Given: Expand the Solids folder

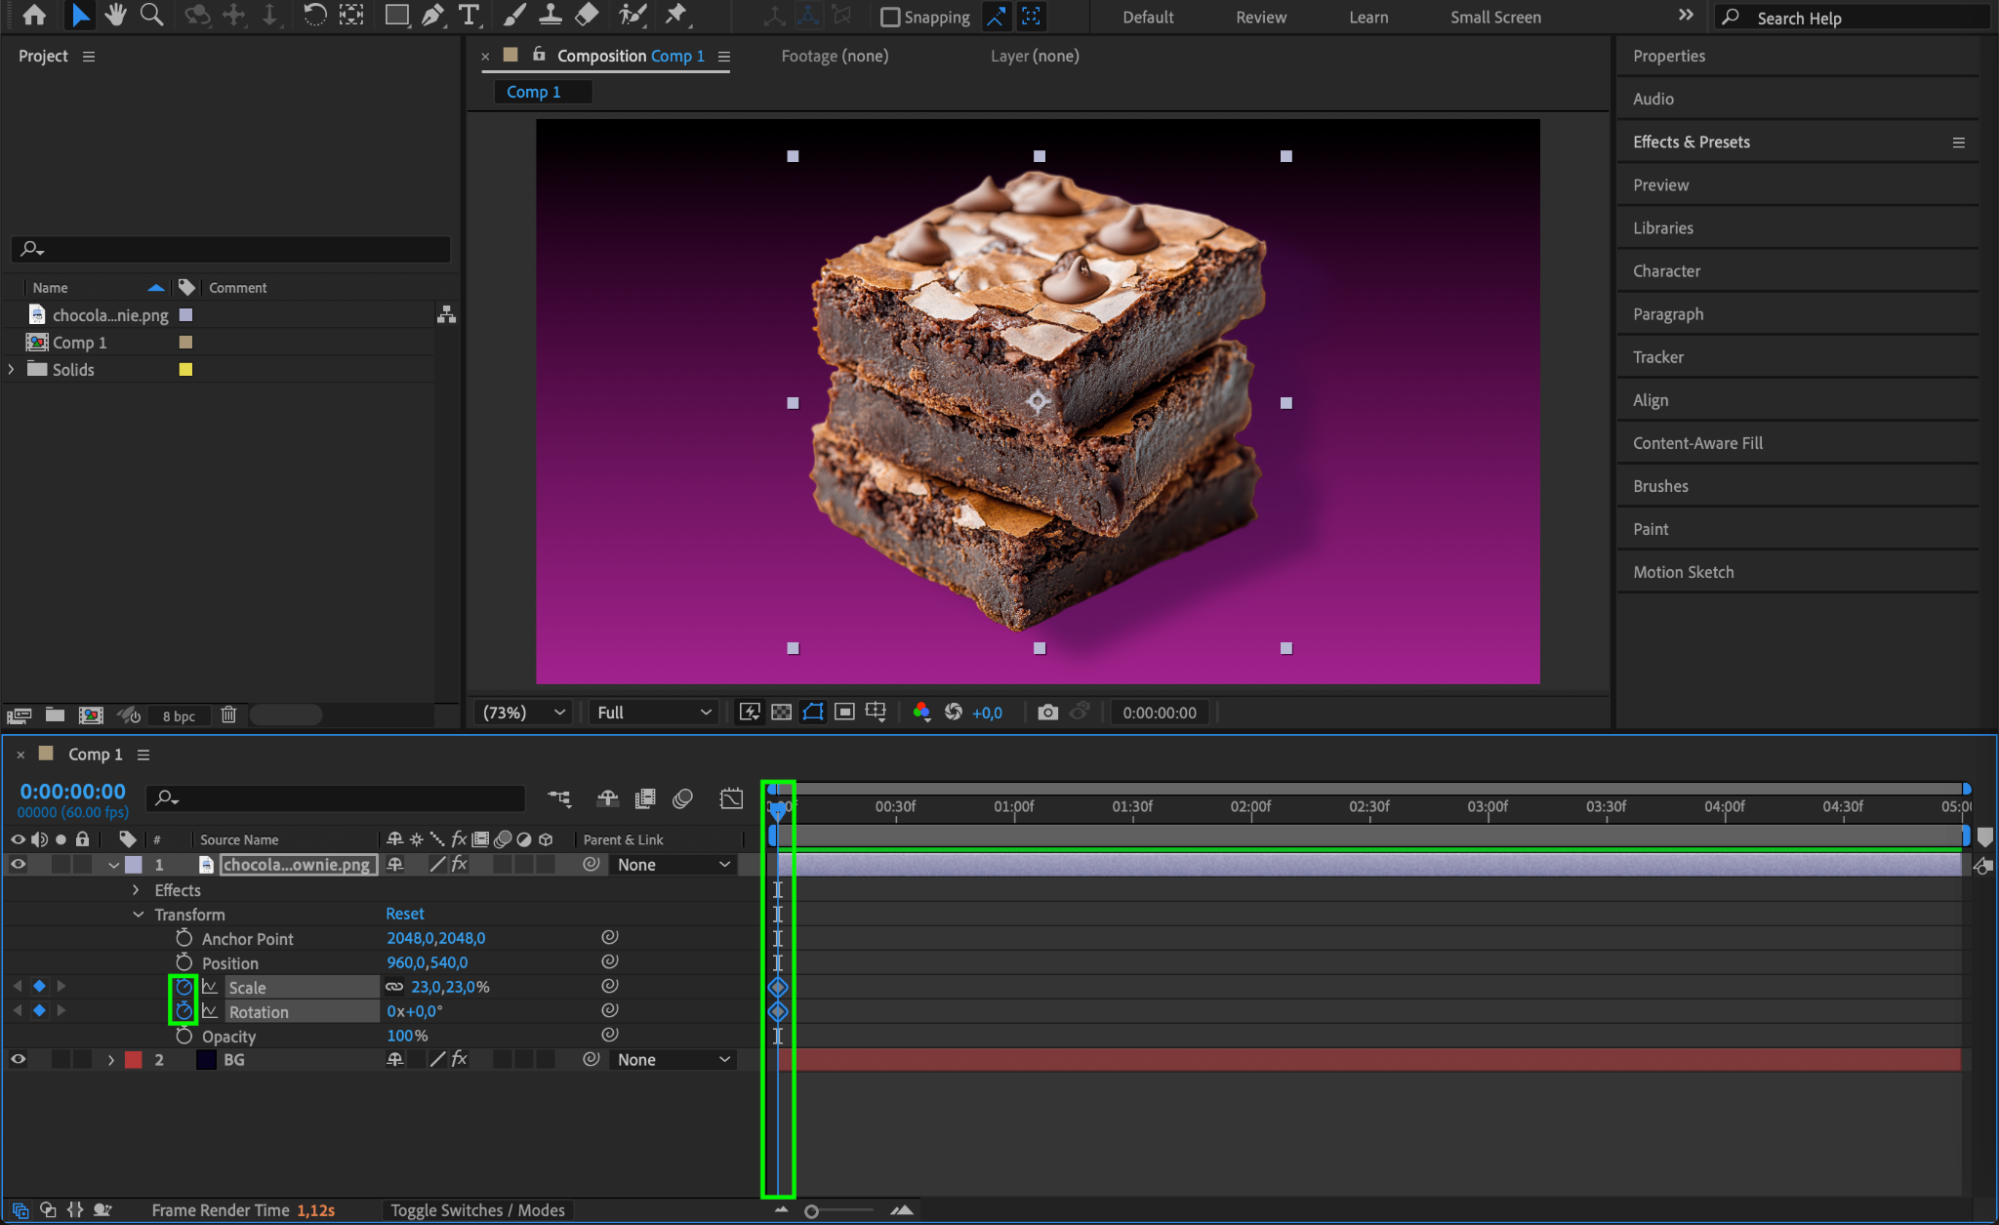Looking at the screenshot, I should [12, 369].
